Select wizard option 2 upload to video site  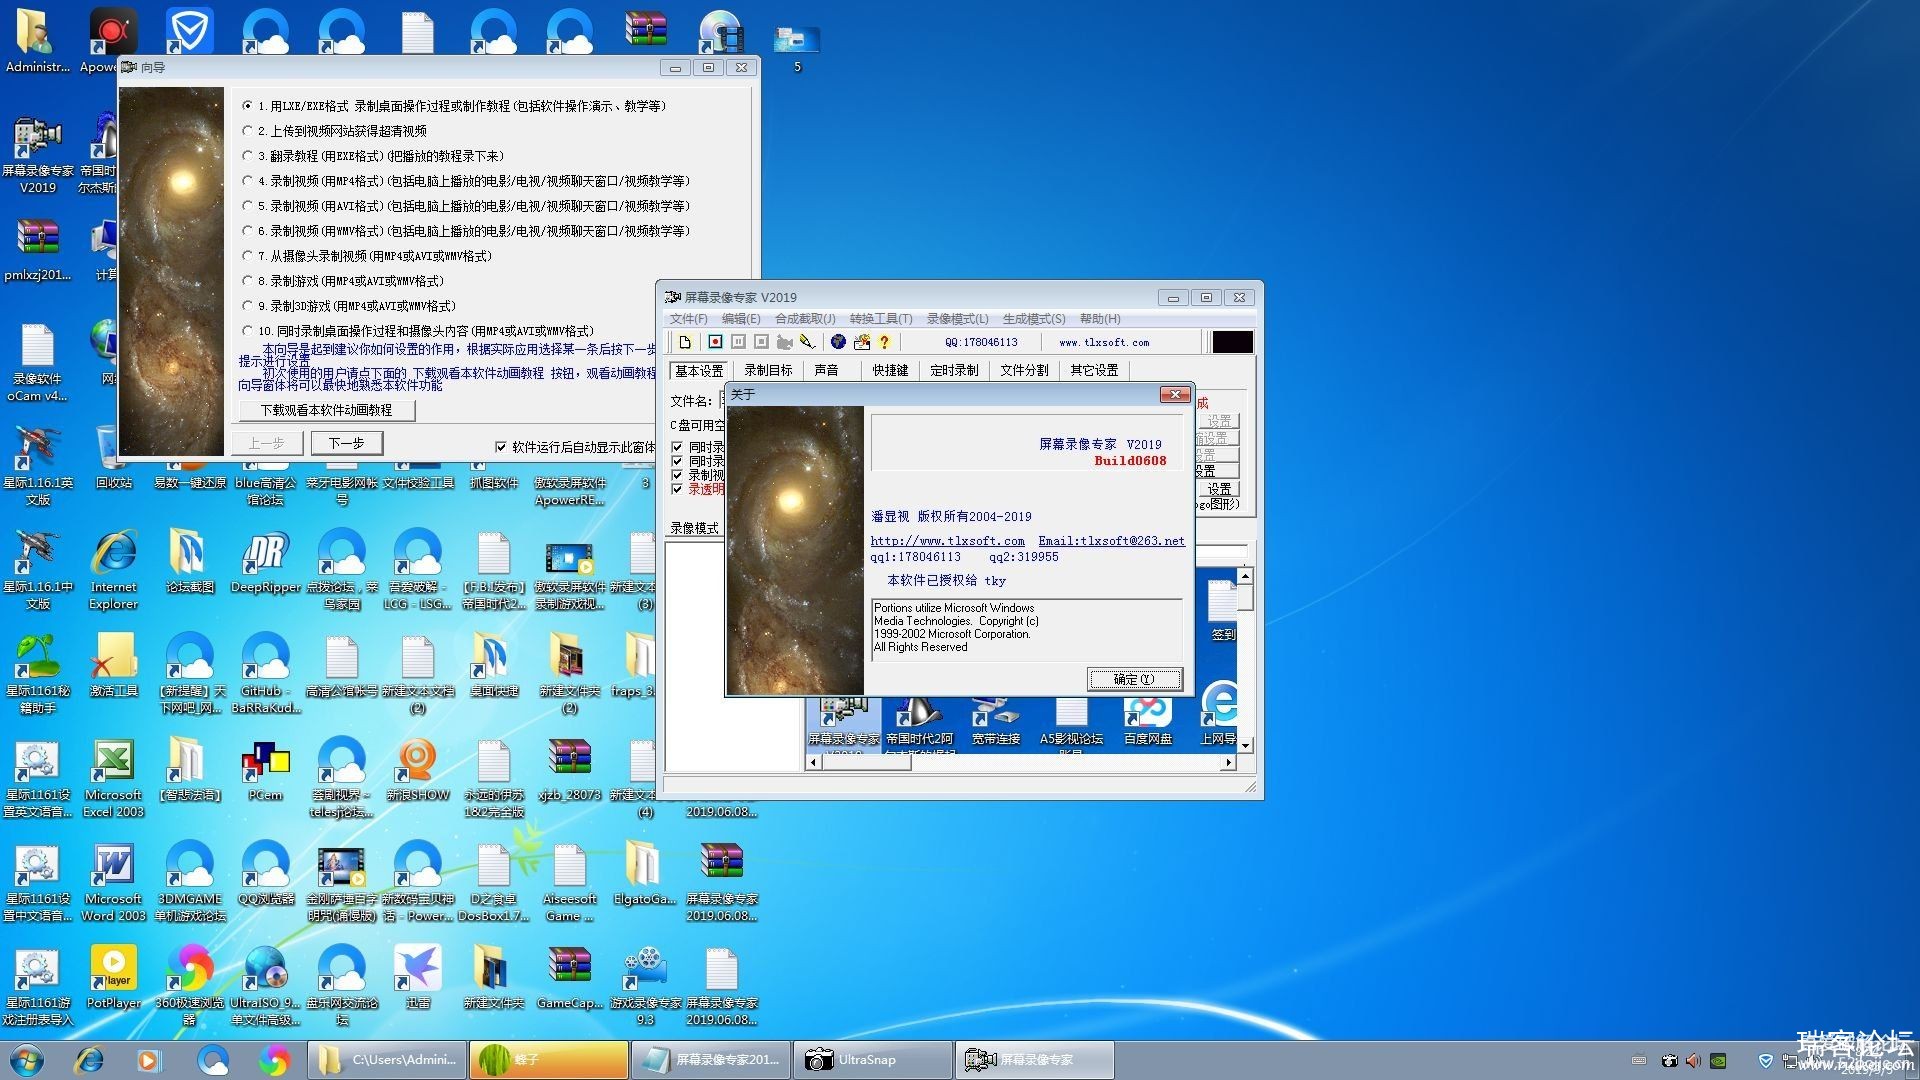coord(335,131)
